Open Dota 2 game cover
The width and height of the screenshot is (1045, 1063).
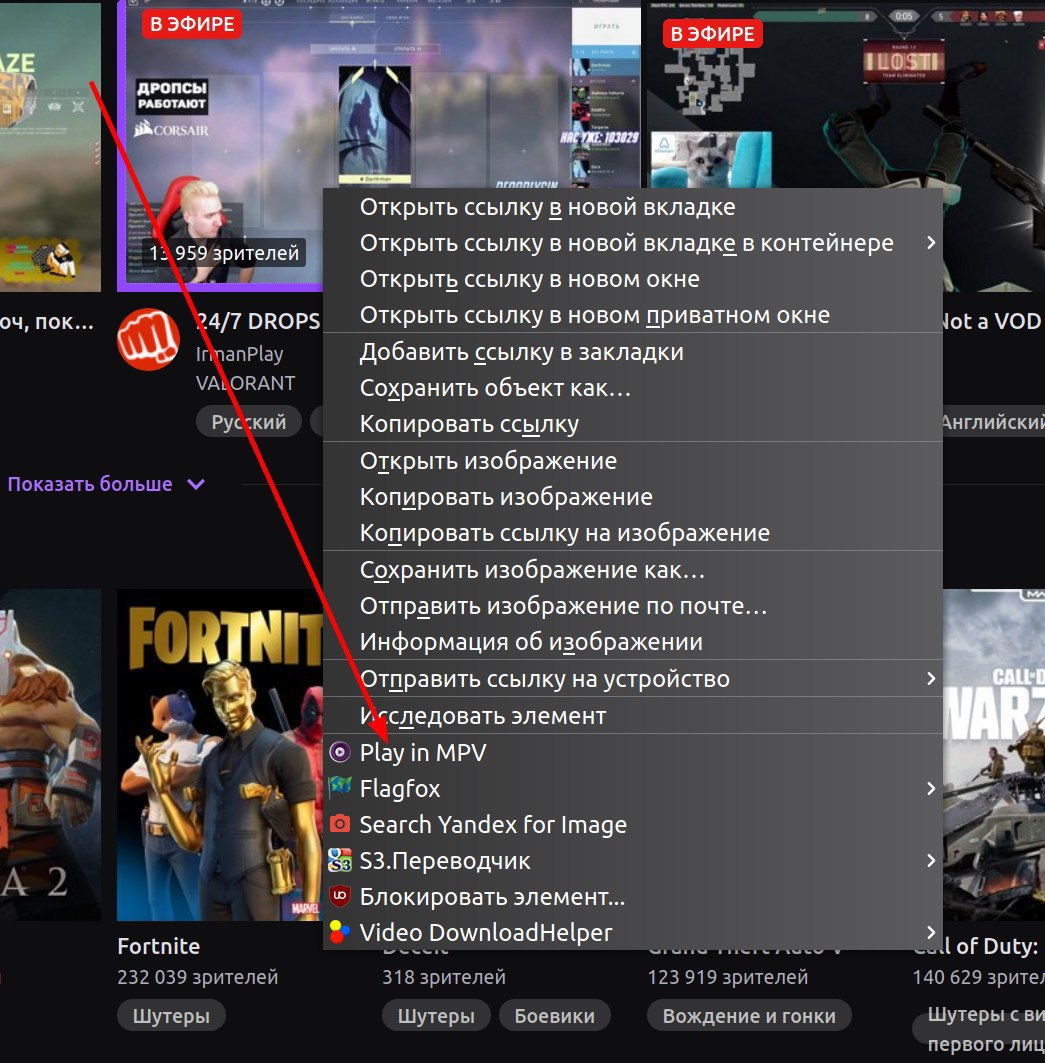[50, 755]
